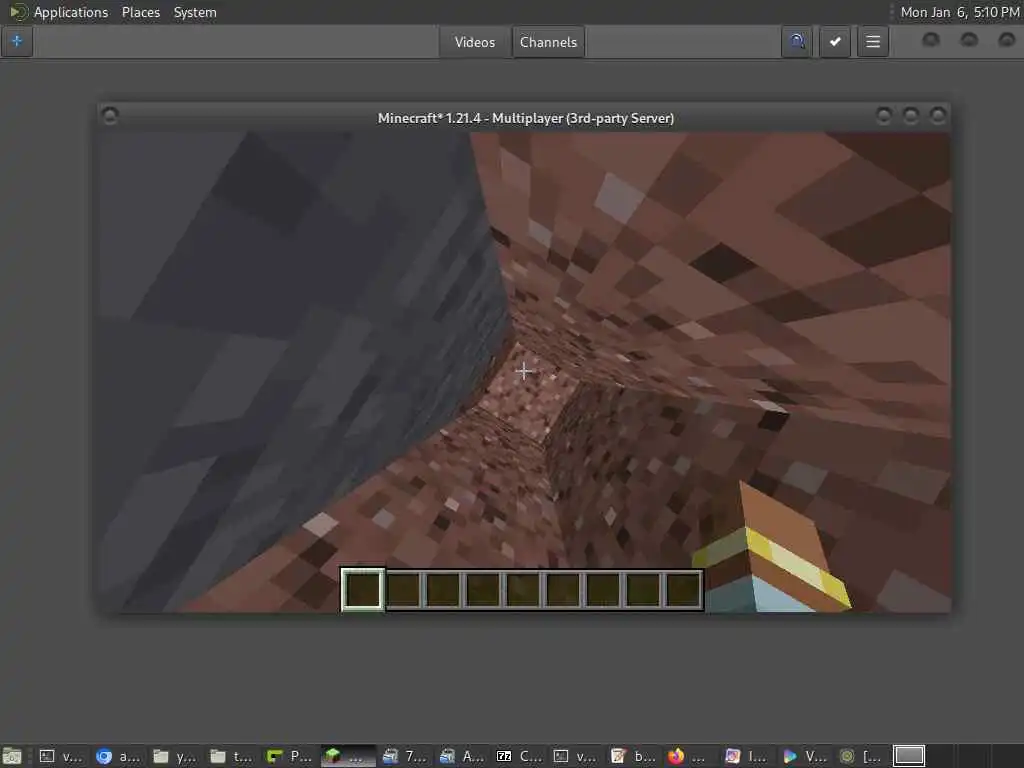Open the 7z taskbar item labeled C...

coord(519,756)
